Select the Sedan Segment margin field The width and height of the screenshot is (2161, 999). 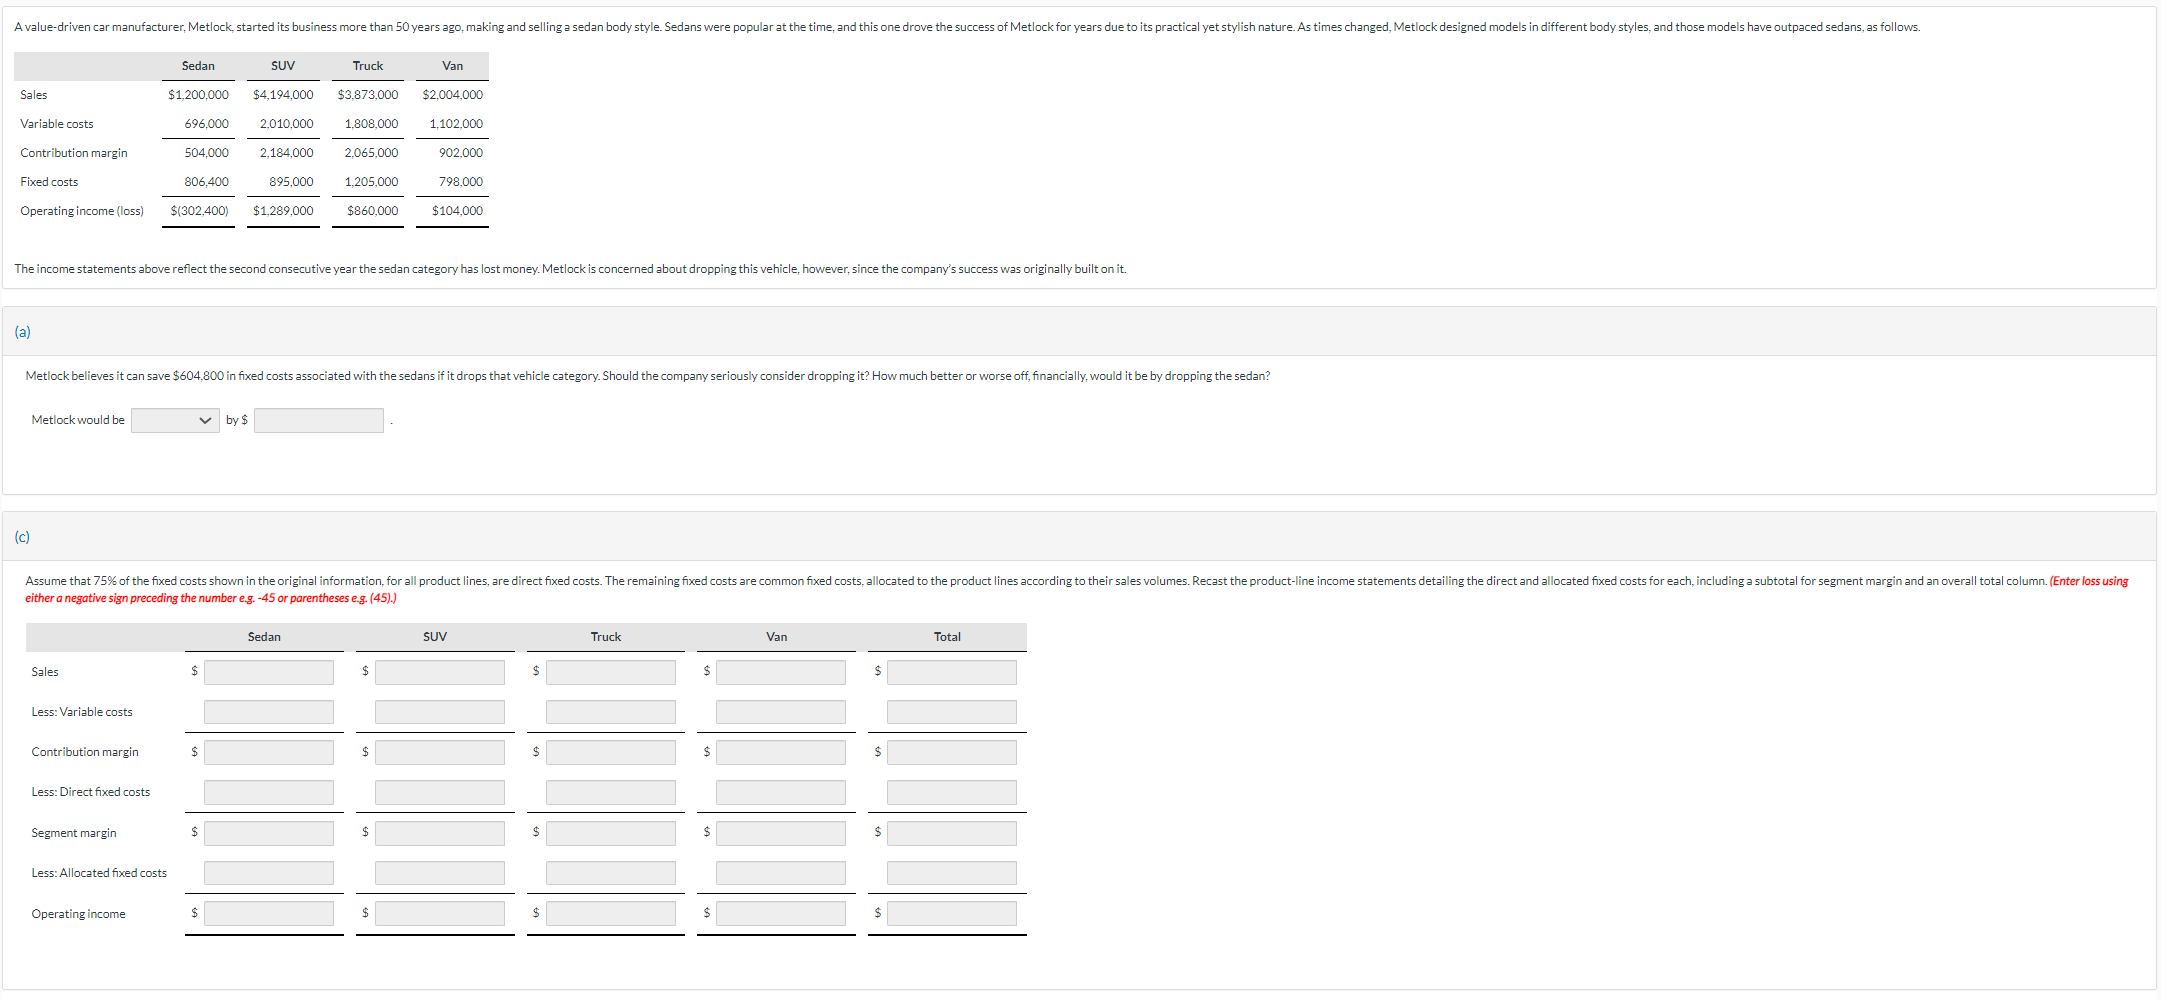tap(269, 833)
